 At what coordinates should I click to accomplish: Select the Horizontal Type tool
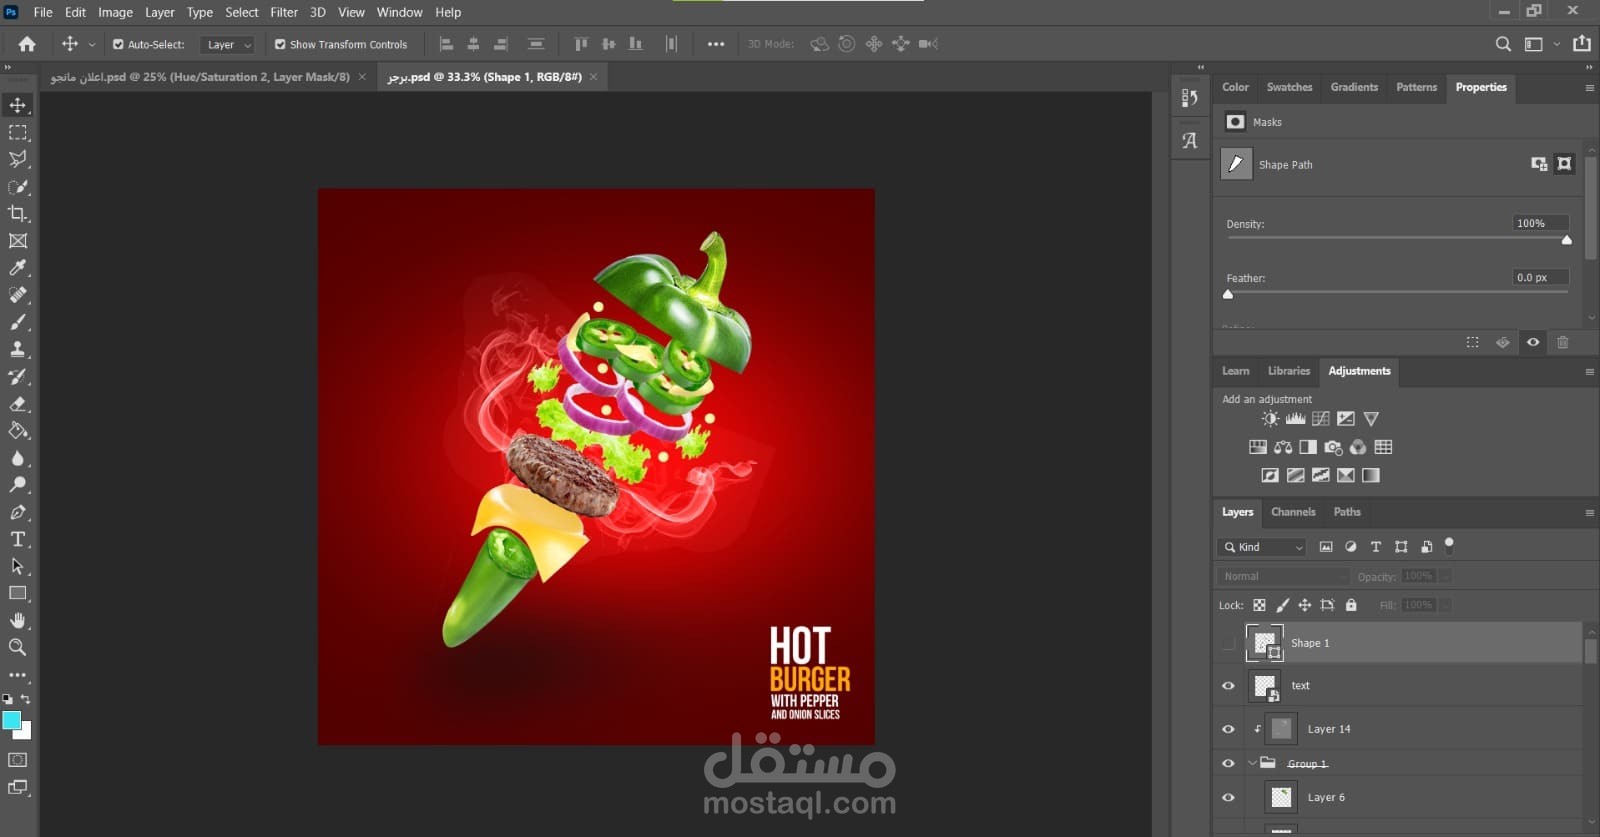18,539
